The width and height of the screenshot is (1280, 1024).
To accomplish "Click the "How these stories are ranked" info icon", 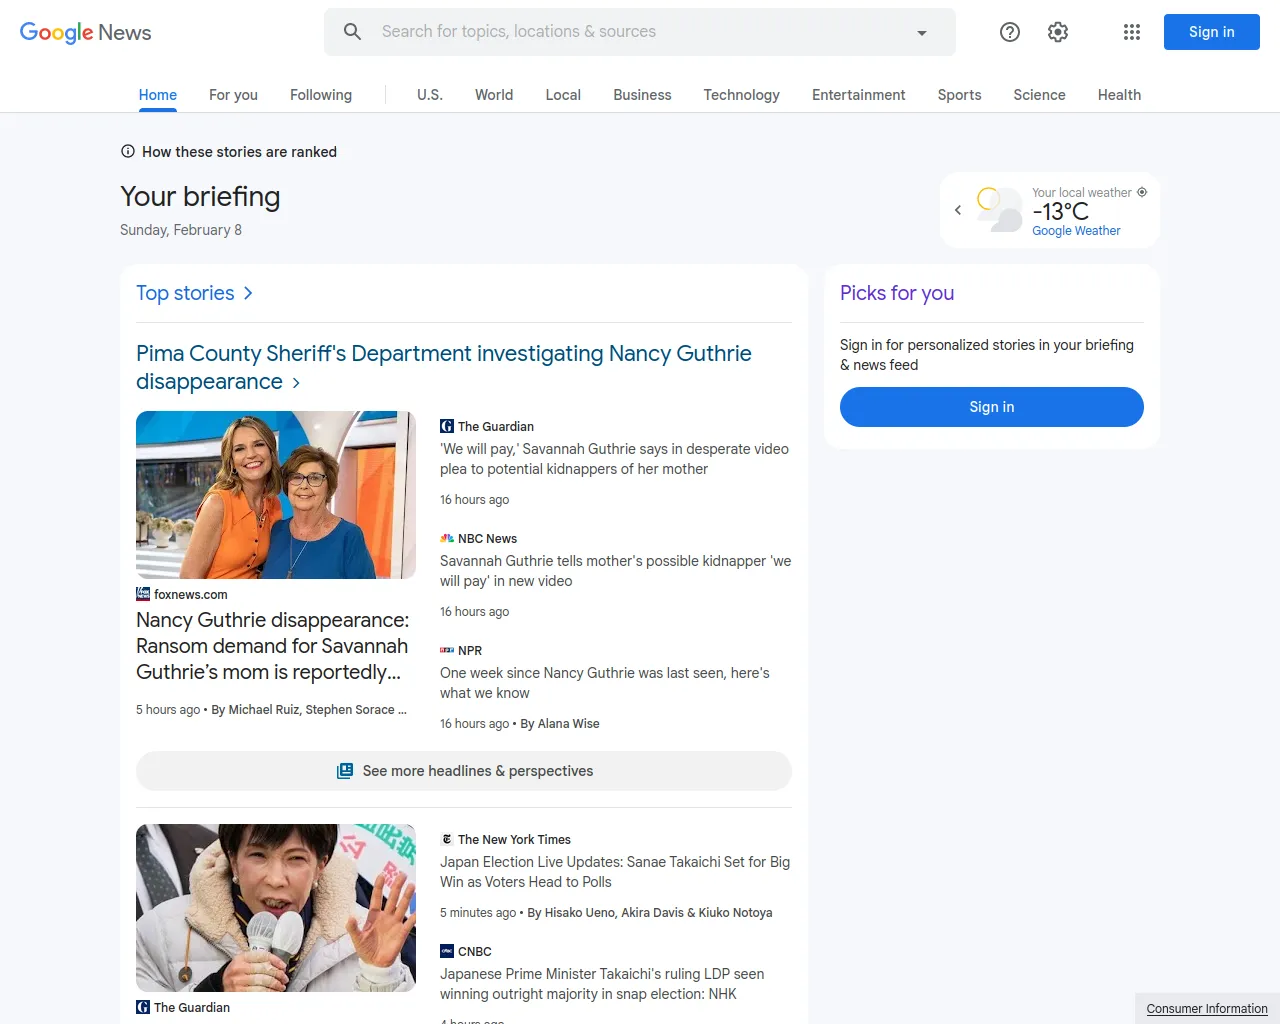I will (127, 151).
